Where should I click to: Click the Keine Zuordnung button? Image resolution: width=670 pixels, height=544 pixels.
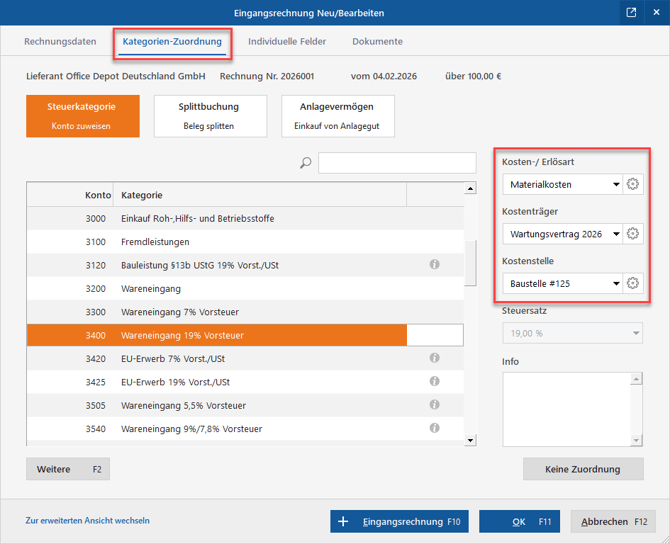(x=583, y=469)
